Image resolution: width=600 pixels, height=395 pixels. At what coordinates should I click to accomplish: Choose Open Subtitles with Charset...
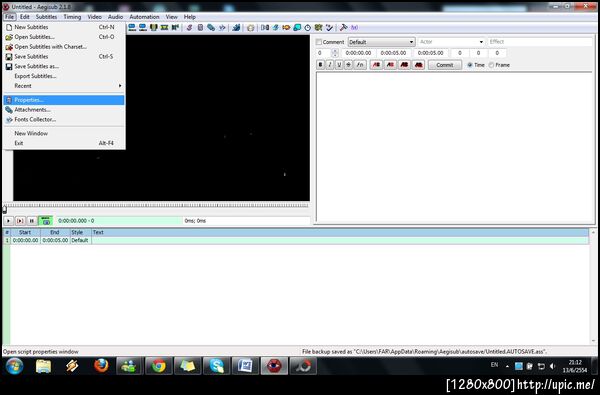[64, 47]
